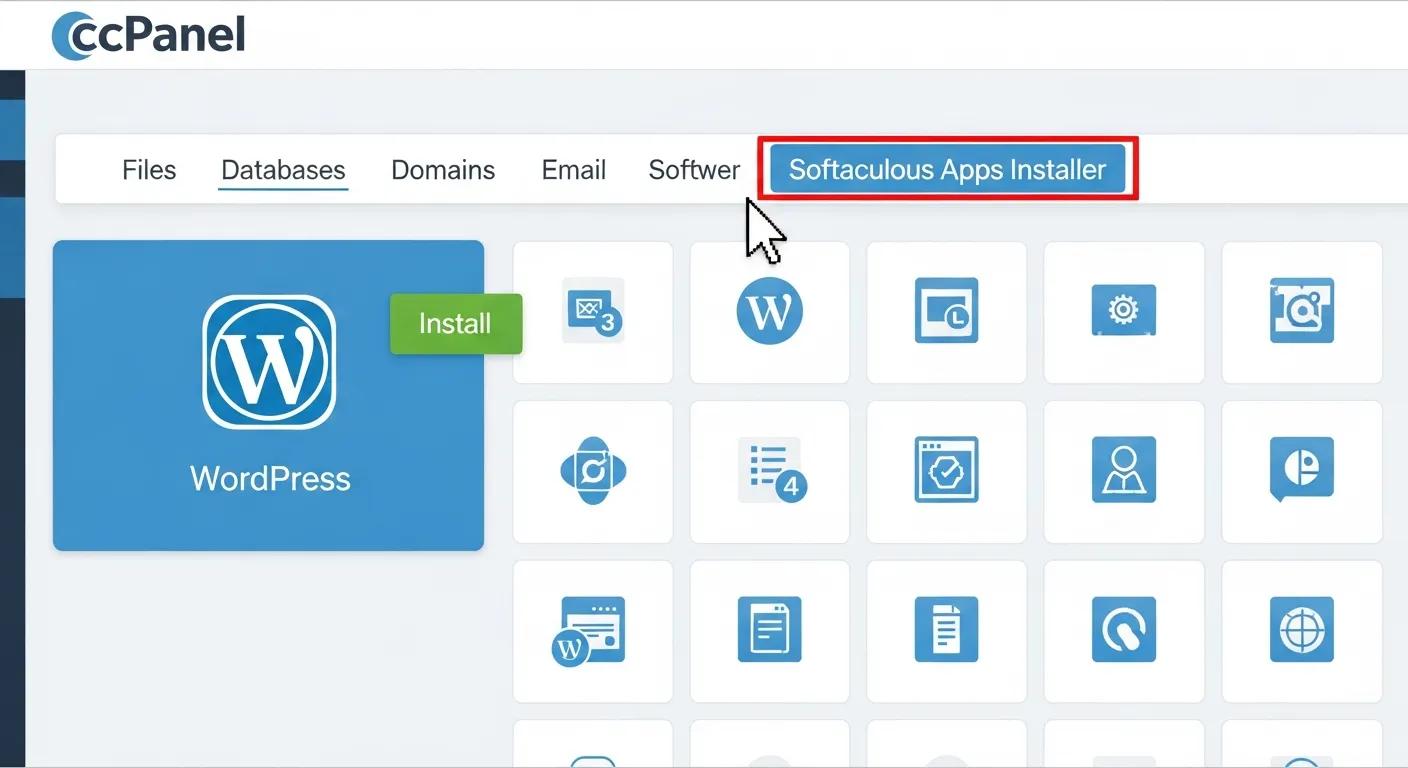Open Softaculous Apps Installer
Viewport: 1408px width, 768px height.
948,170
